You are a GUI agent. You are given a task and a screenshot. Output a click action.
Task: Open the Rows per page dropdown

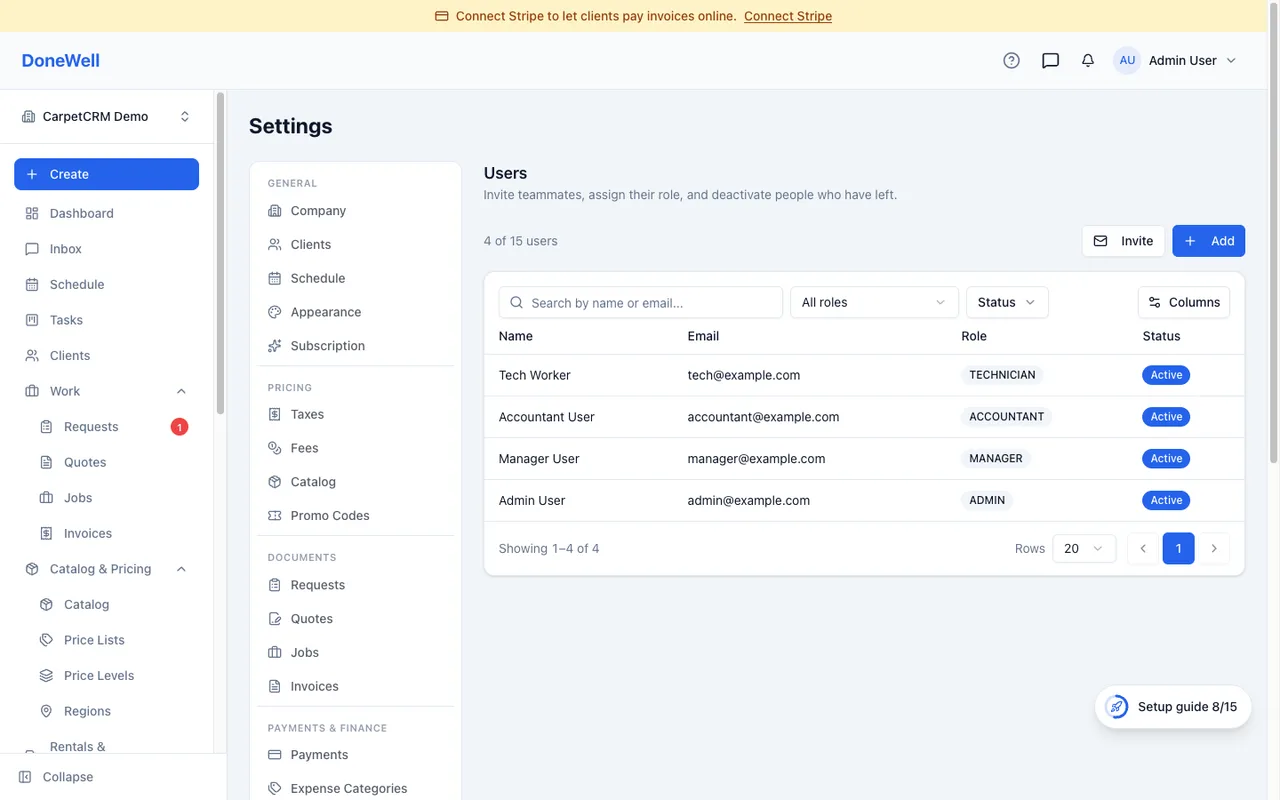click(1084, 548)
